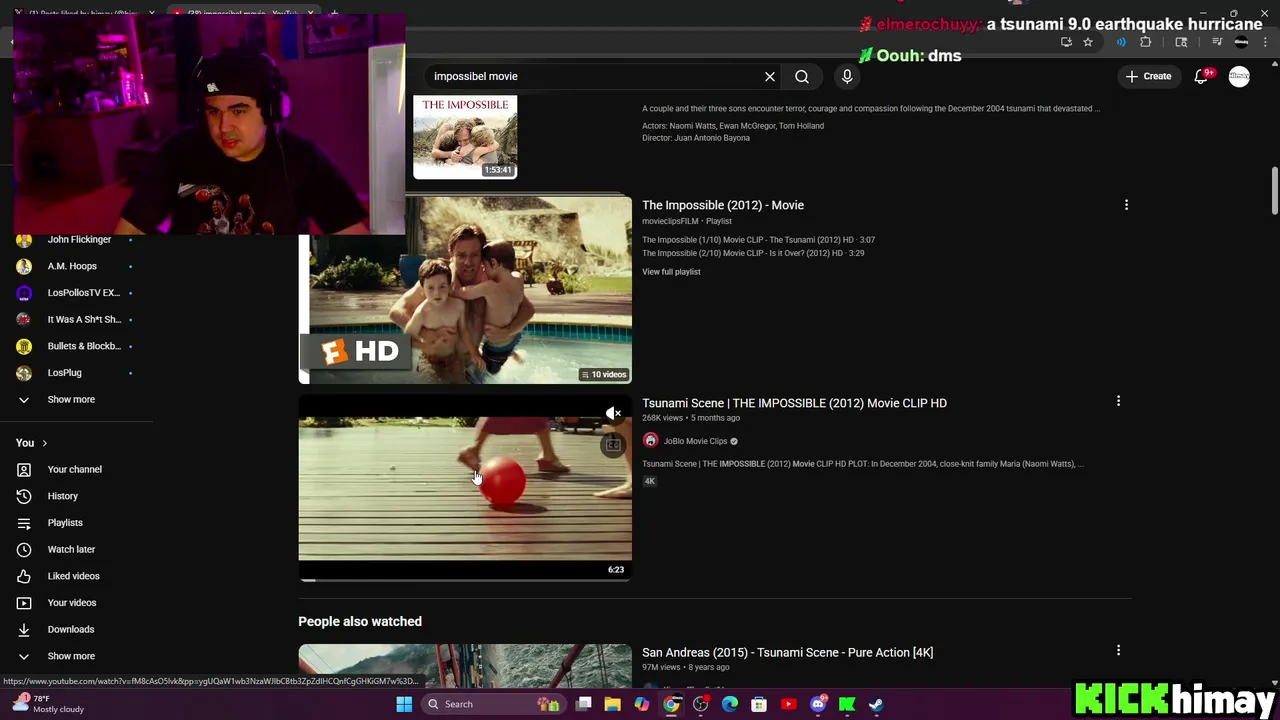The height and width of the screenshot is (720, 1280).
Task: Open the Your channel menu item
Action: click(x=74, y=469)
